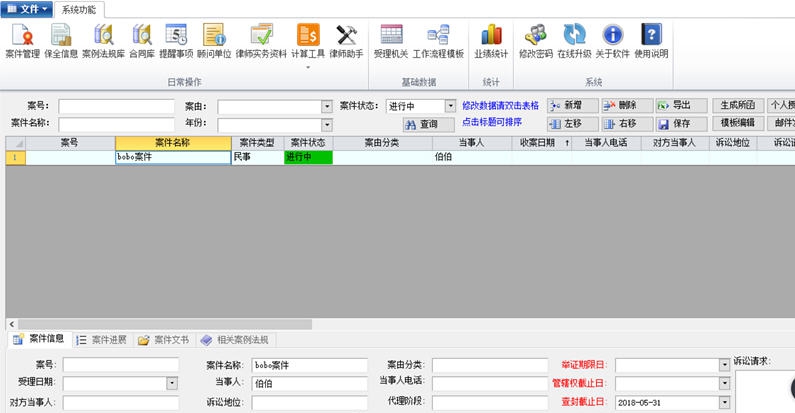The width and height of the screenshot is (795, 413).
Task: Sort table by 案由分类 column header
Action: click(x=383, y=143)
